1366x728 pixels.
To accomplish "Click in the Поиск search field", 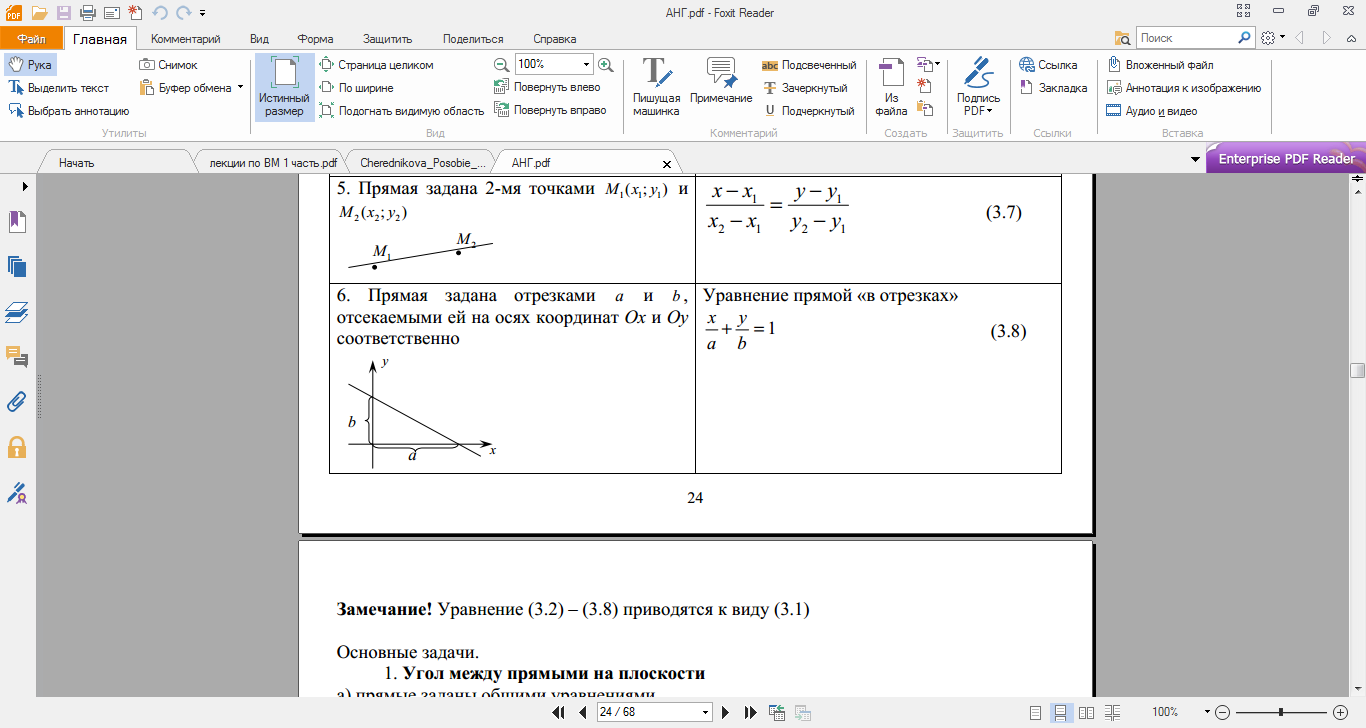I will tap(1187, 38).
